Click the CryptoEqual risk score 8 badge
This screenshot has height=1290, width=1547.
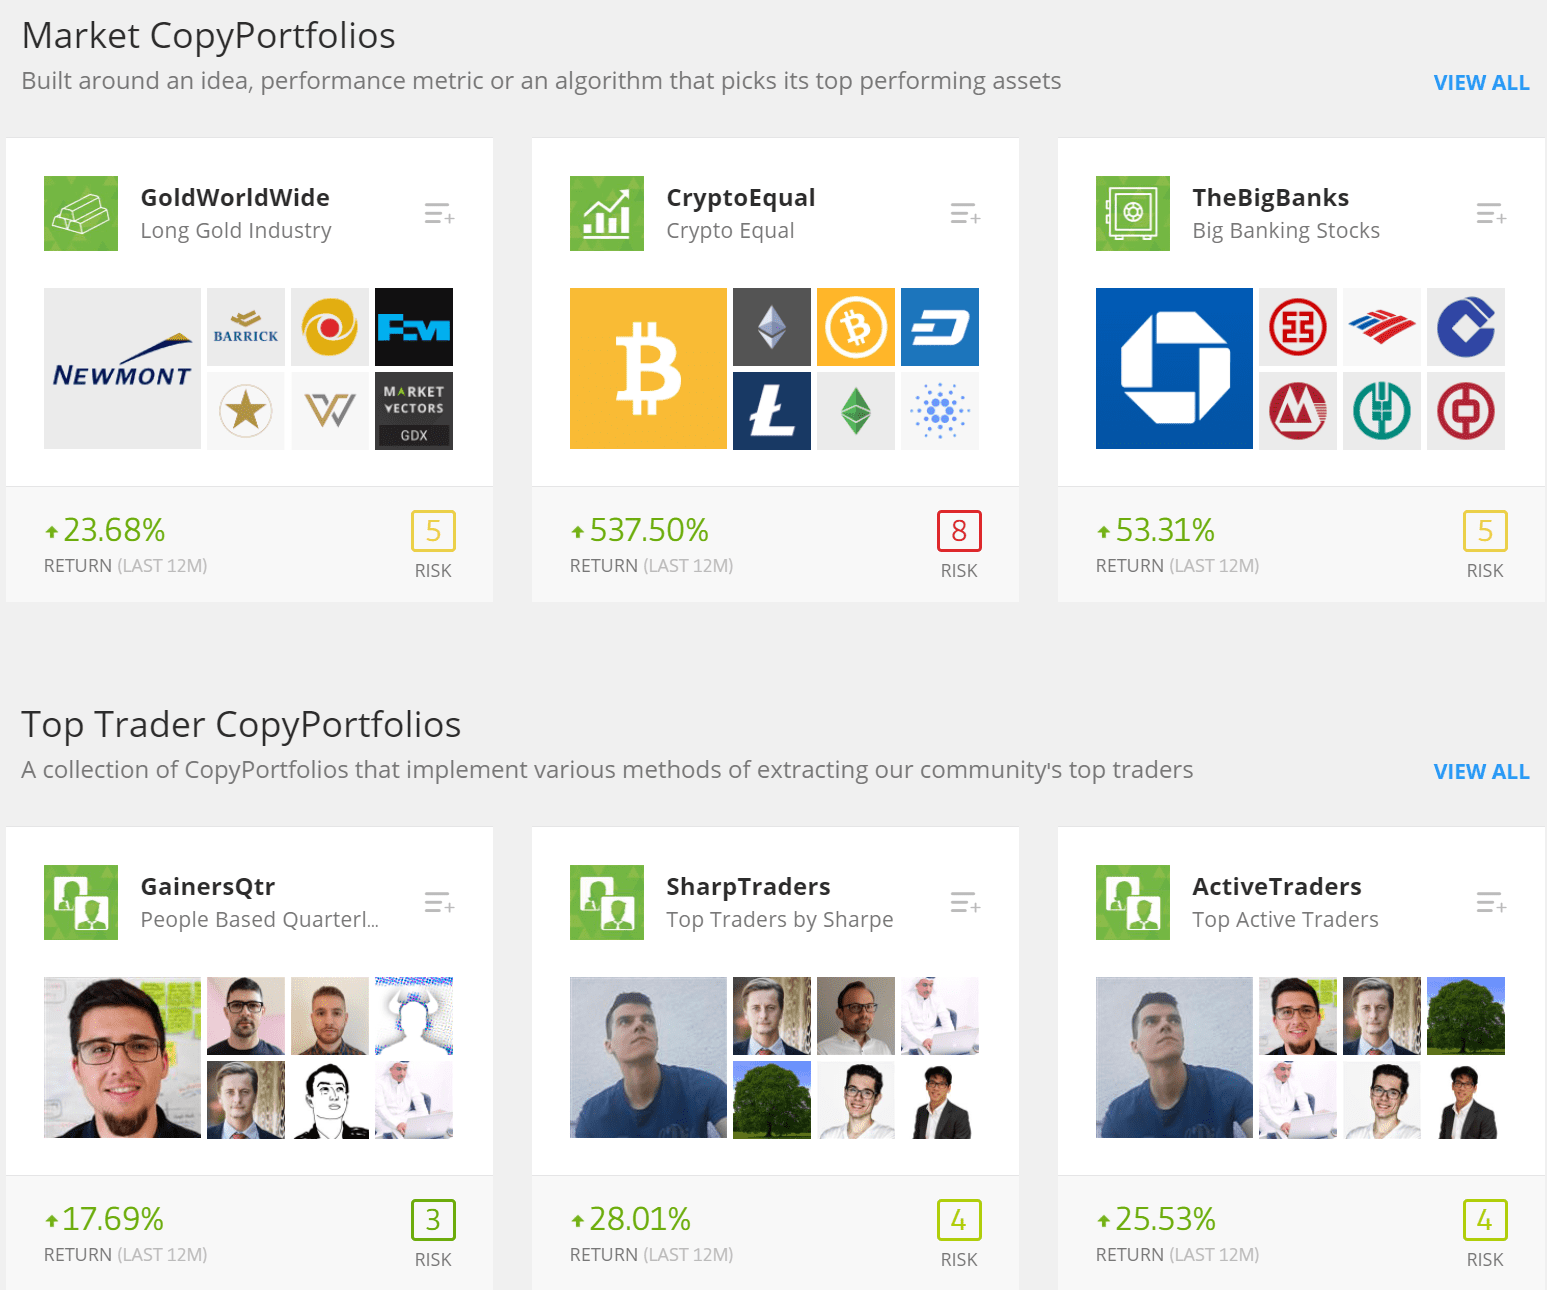[x=959, y=531]
